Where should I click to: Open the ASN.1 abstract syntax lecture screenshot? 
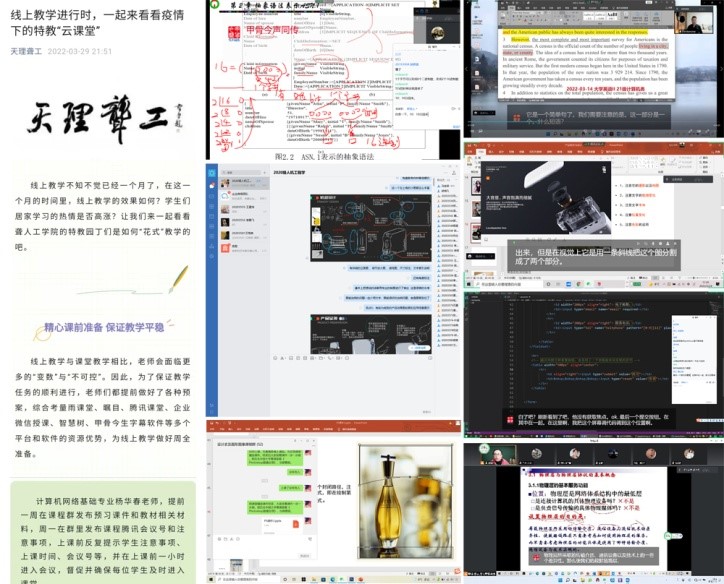pos(332,80)
